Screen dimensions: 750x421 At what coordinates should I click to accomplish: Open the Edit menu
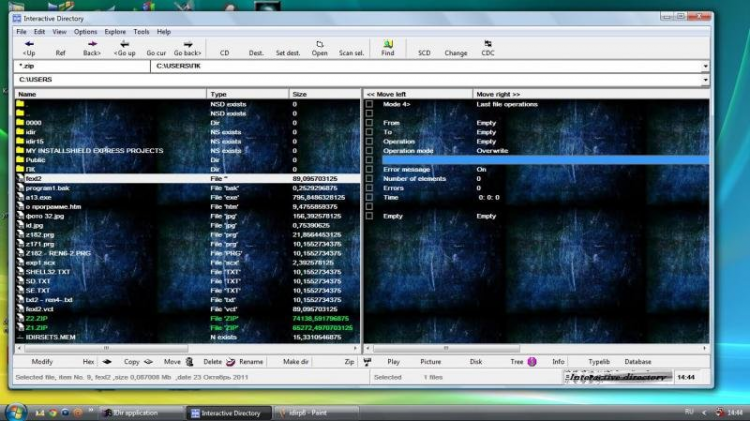(x=39, y=32)
